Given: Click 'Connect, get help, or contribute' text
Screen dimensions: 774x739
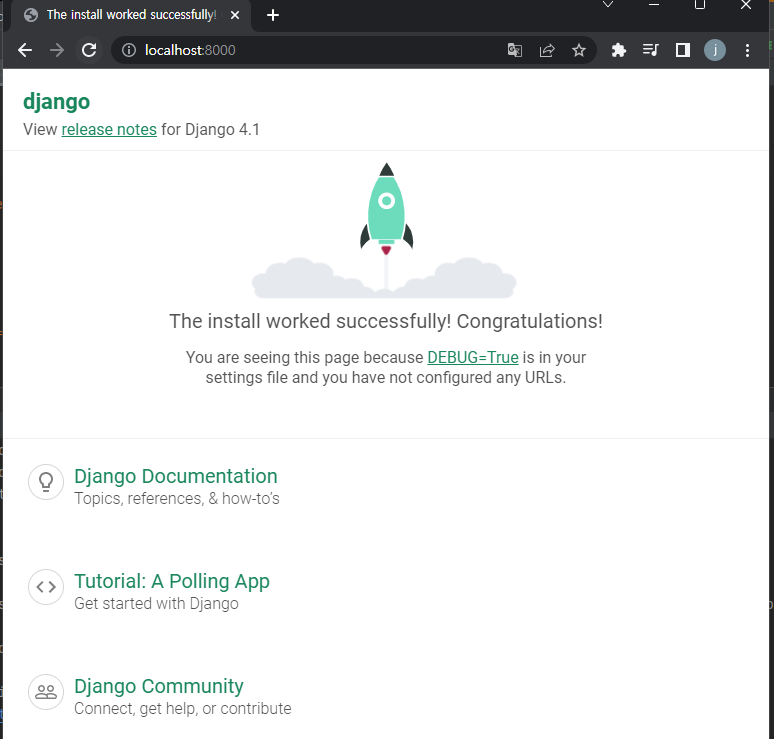Looking at the screenshot, I should point(183,708).
